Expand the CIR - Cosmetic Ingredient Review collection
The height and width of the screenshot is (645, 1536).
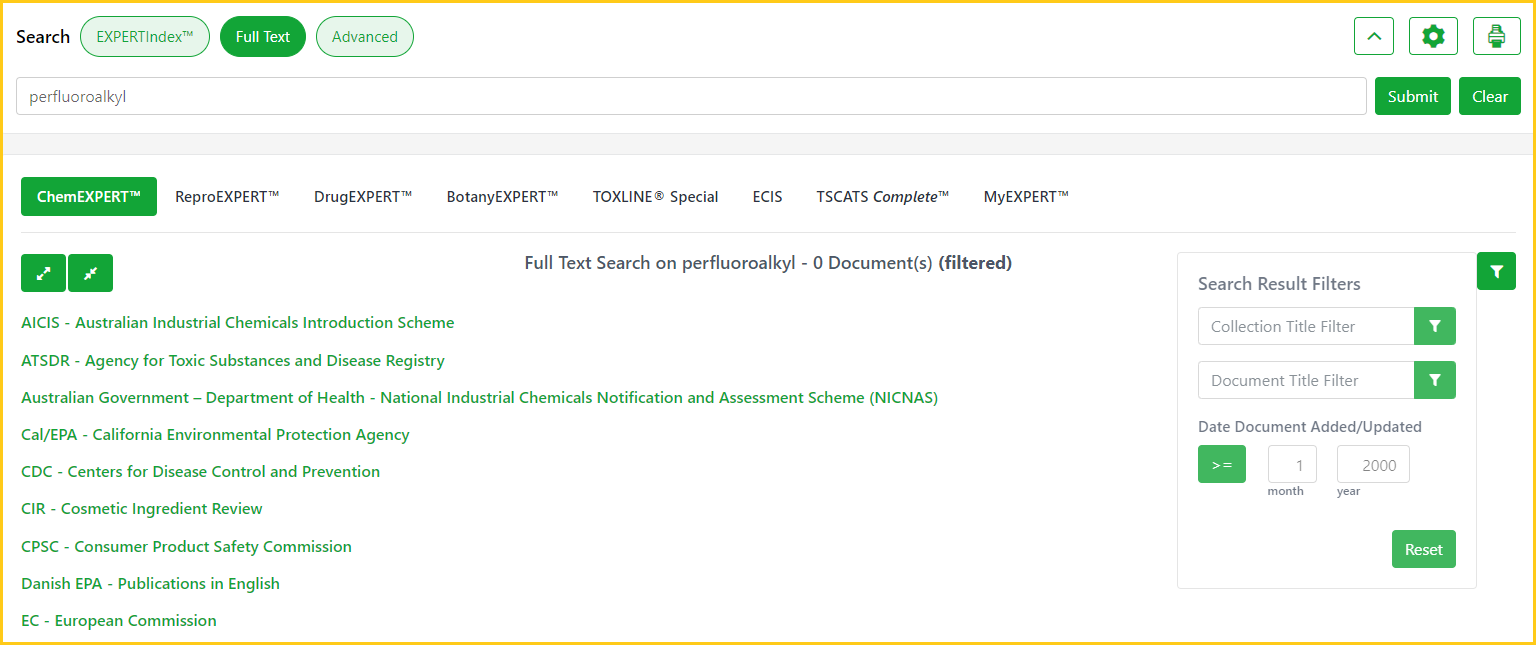tap(141, 508)
